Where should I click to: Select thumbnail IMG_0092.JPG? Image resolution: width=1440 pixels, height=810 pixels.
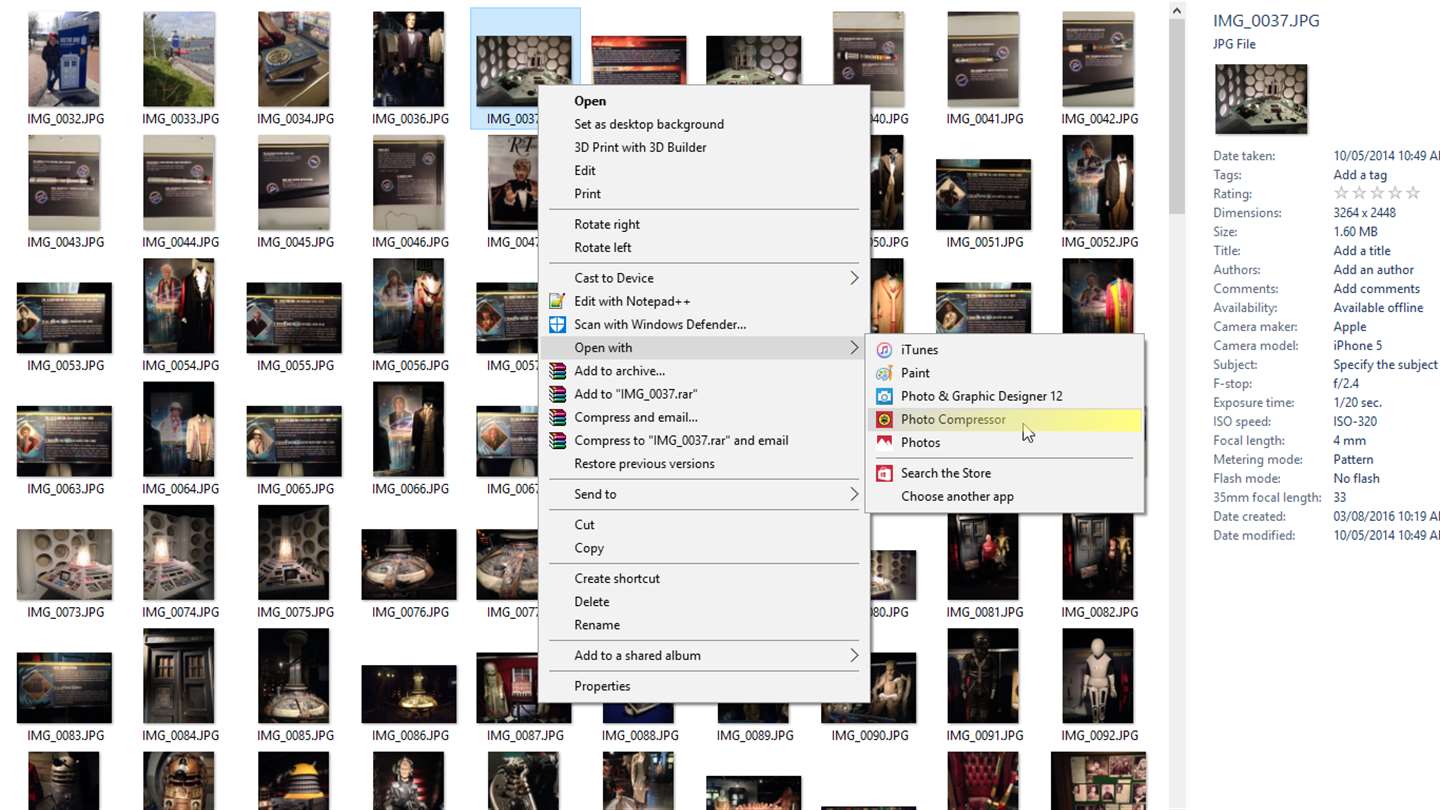point(1099,676)
